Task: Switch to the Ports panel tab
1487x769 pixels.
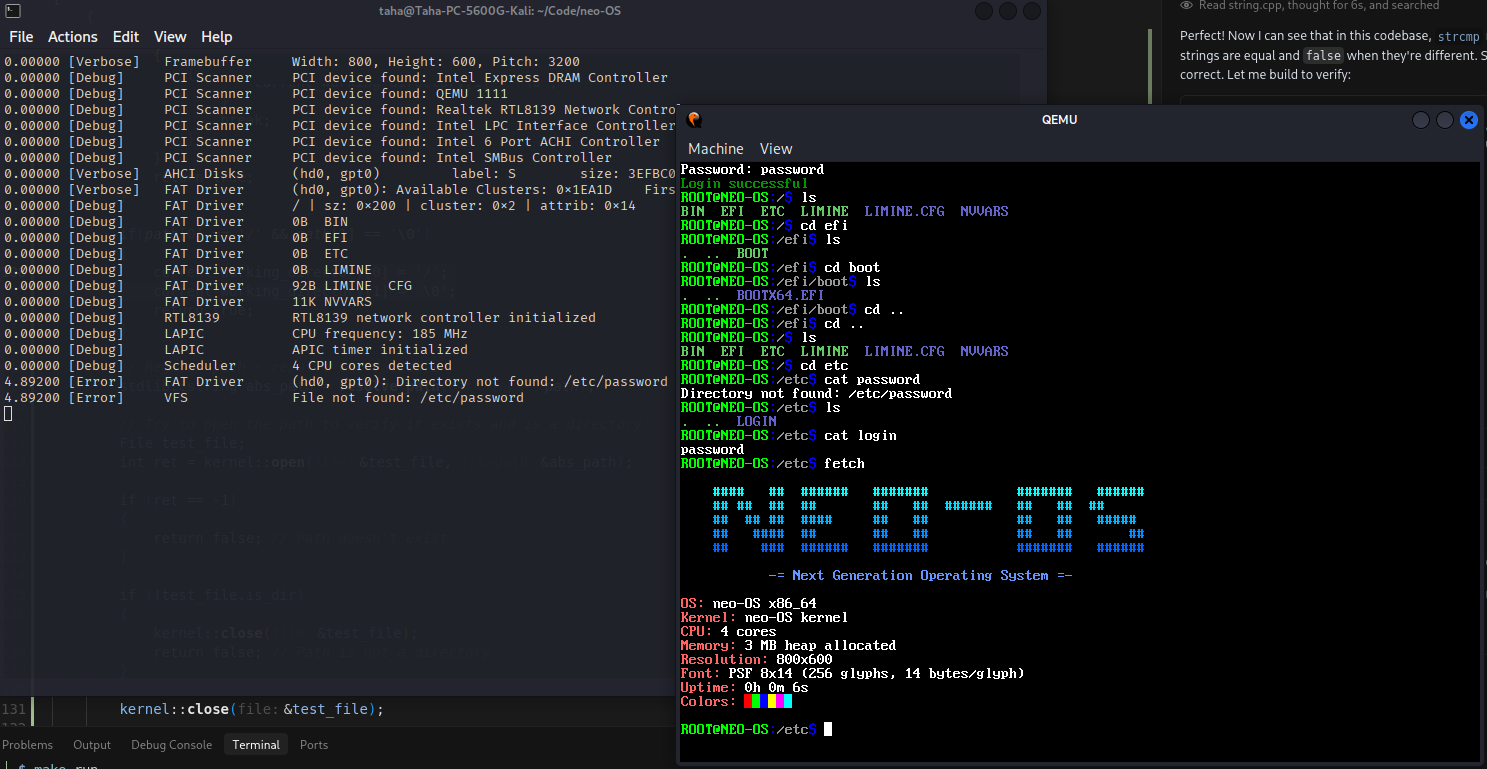Action: coord(314,745)
